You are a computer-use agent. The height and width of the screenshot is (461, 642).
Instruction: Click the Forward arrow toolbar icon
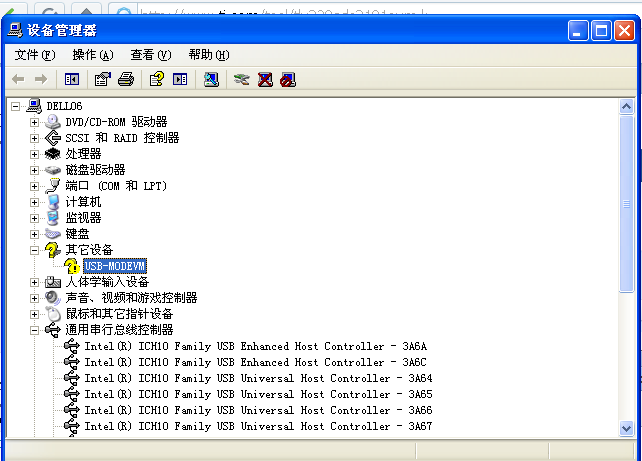[41, 79]
